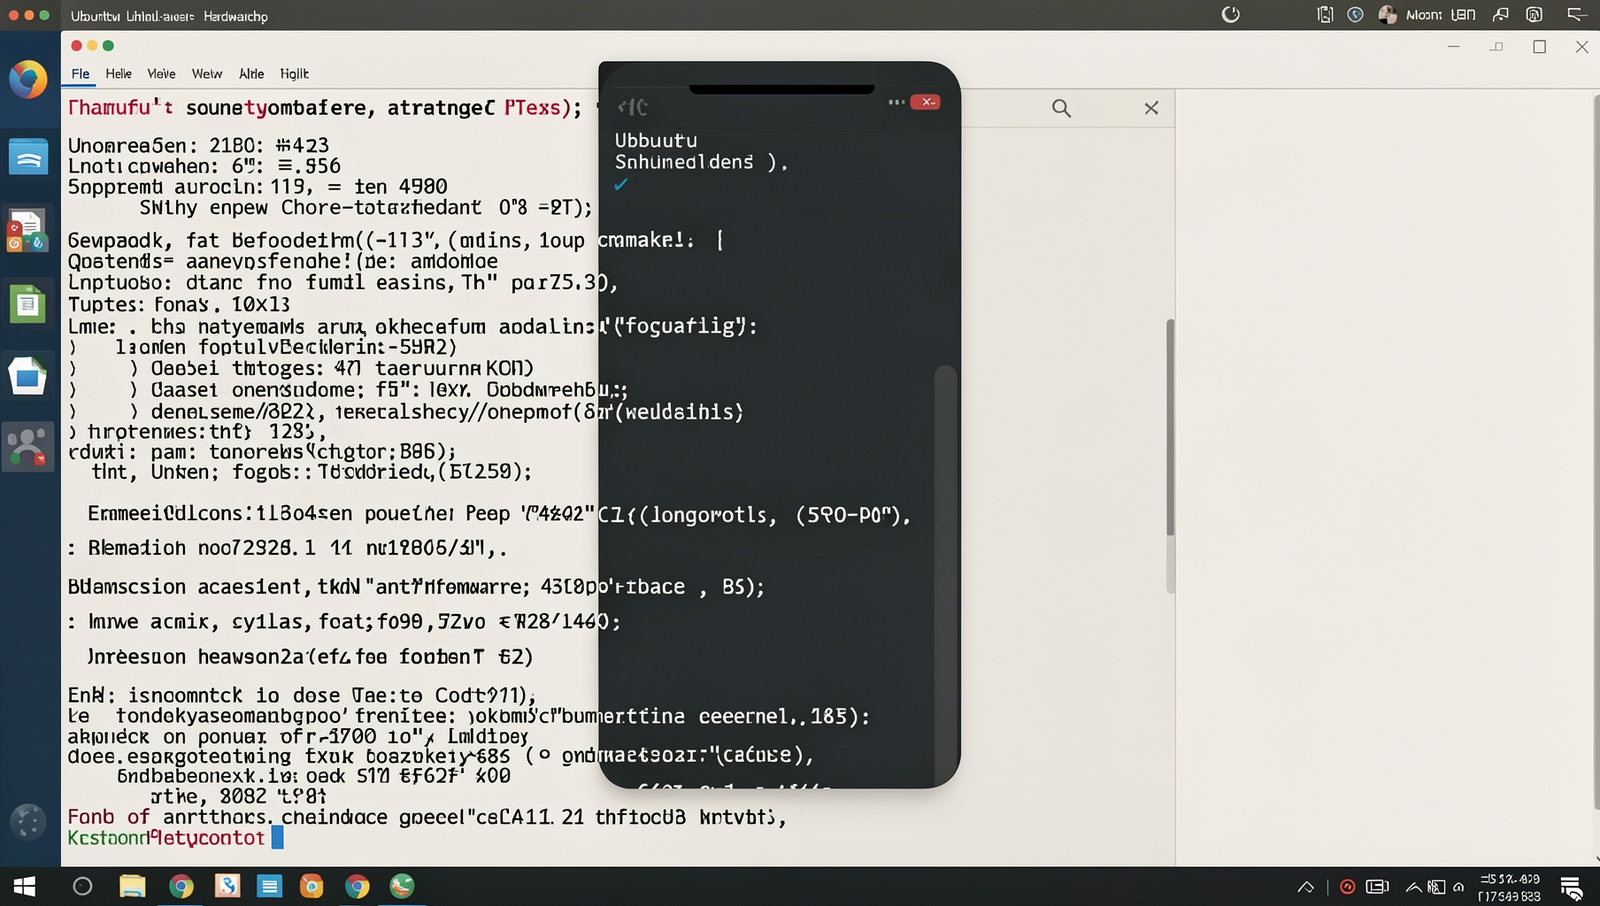Screen dimensions: 1600x906
Task: Open the Hele menu
Action: pyautogui.click(x=118, y=74)
